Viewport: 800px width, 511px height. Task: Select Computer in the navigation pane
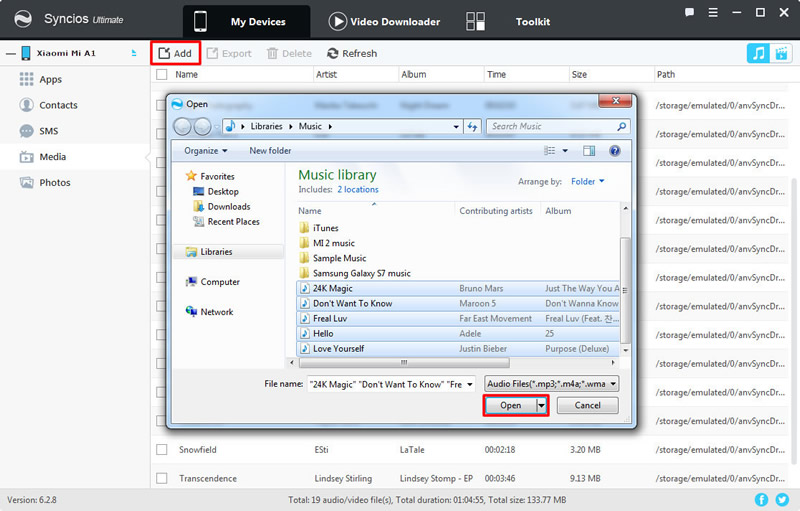[220, 282]
